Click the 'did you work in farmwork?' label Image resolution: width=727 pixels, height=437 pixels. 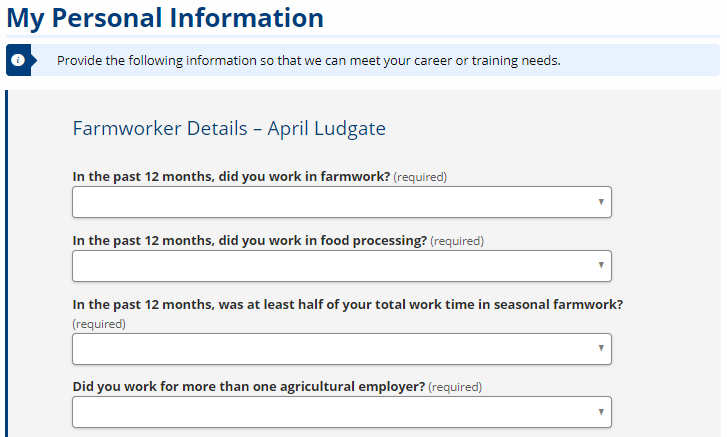[231, 177]
